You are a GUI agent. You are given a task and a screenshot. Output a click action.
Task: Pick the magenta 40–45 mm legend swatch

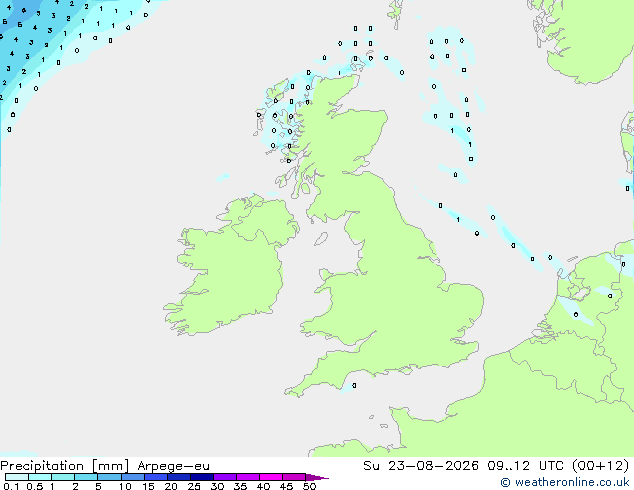[271, 477]
